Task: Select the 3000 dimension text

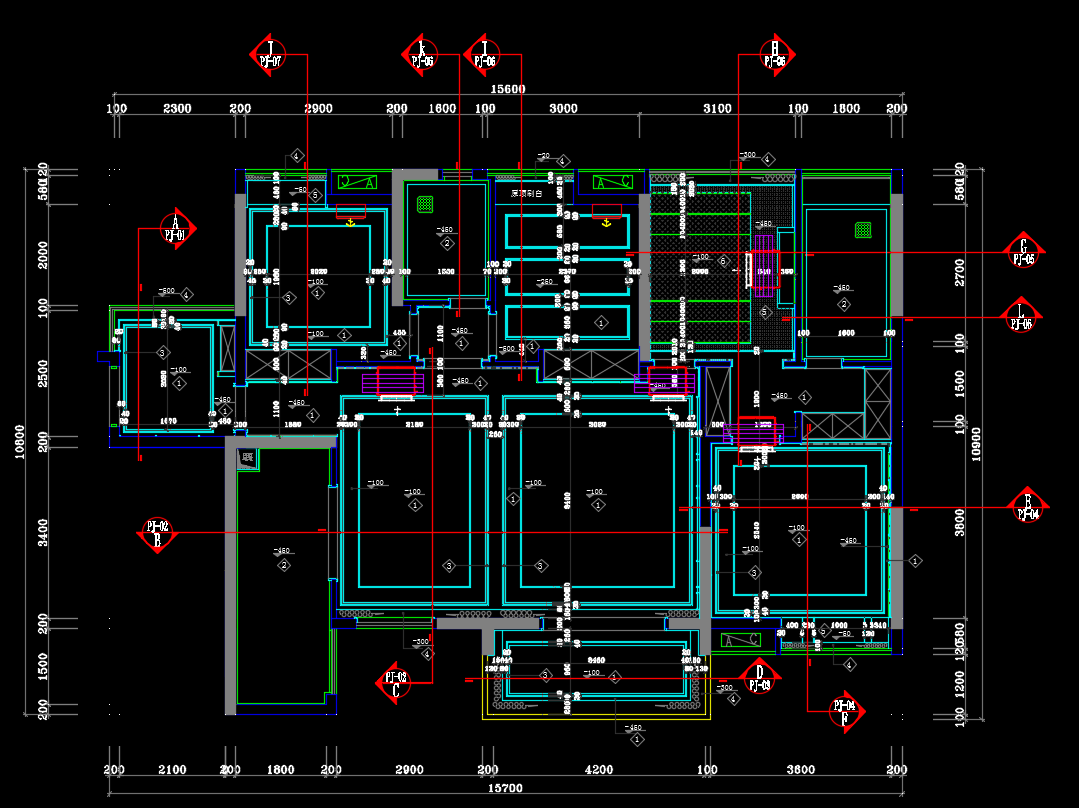Action: coord(563,108)
